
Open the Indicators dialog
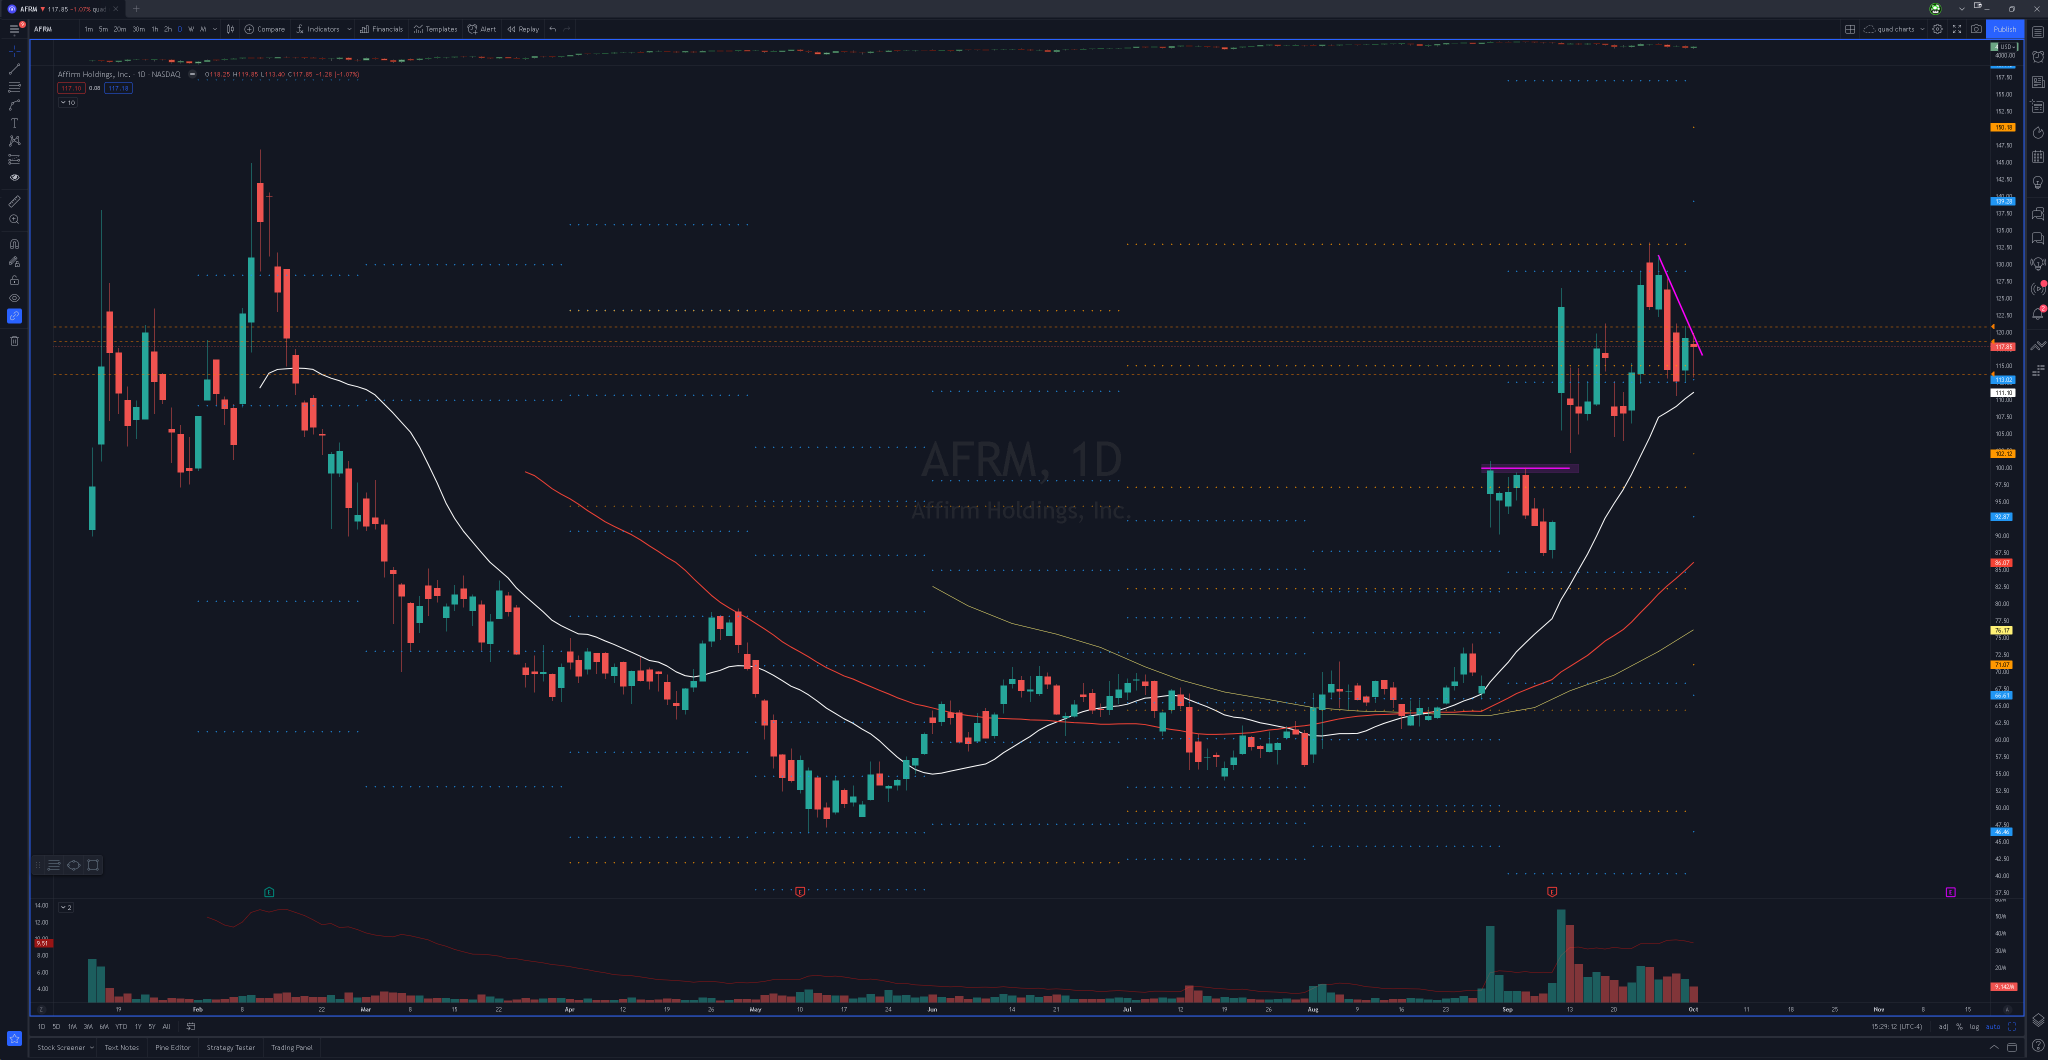[x=318, y=29]
